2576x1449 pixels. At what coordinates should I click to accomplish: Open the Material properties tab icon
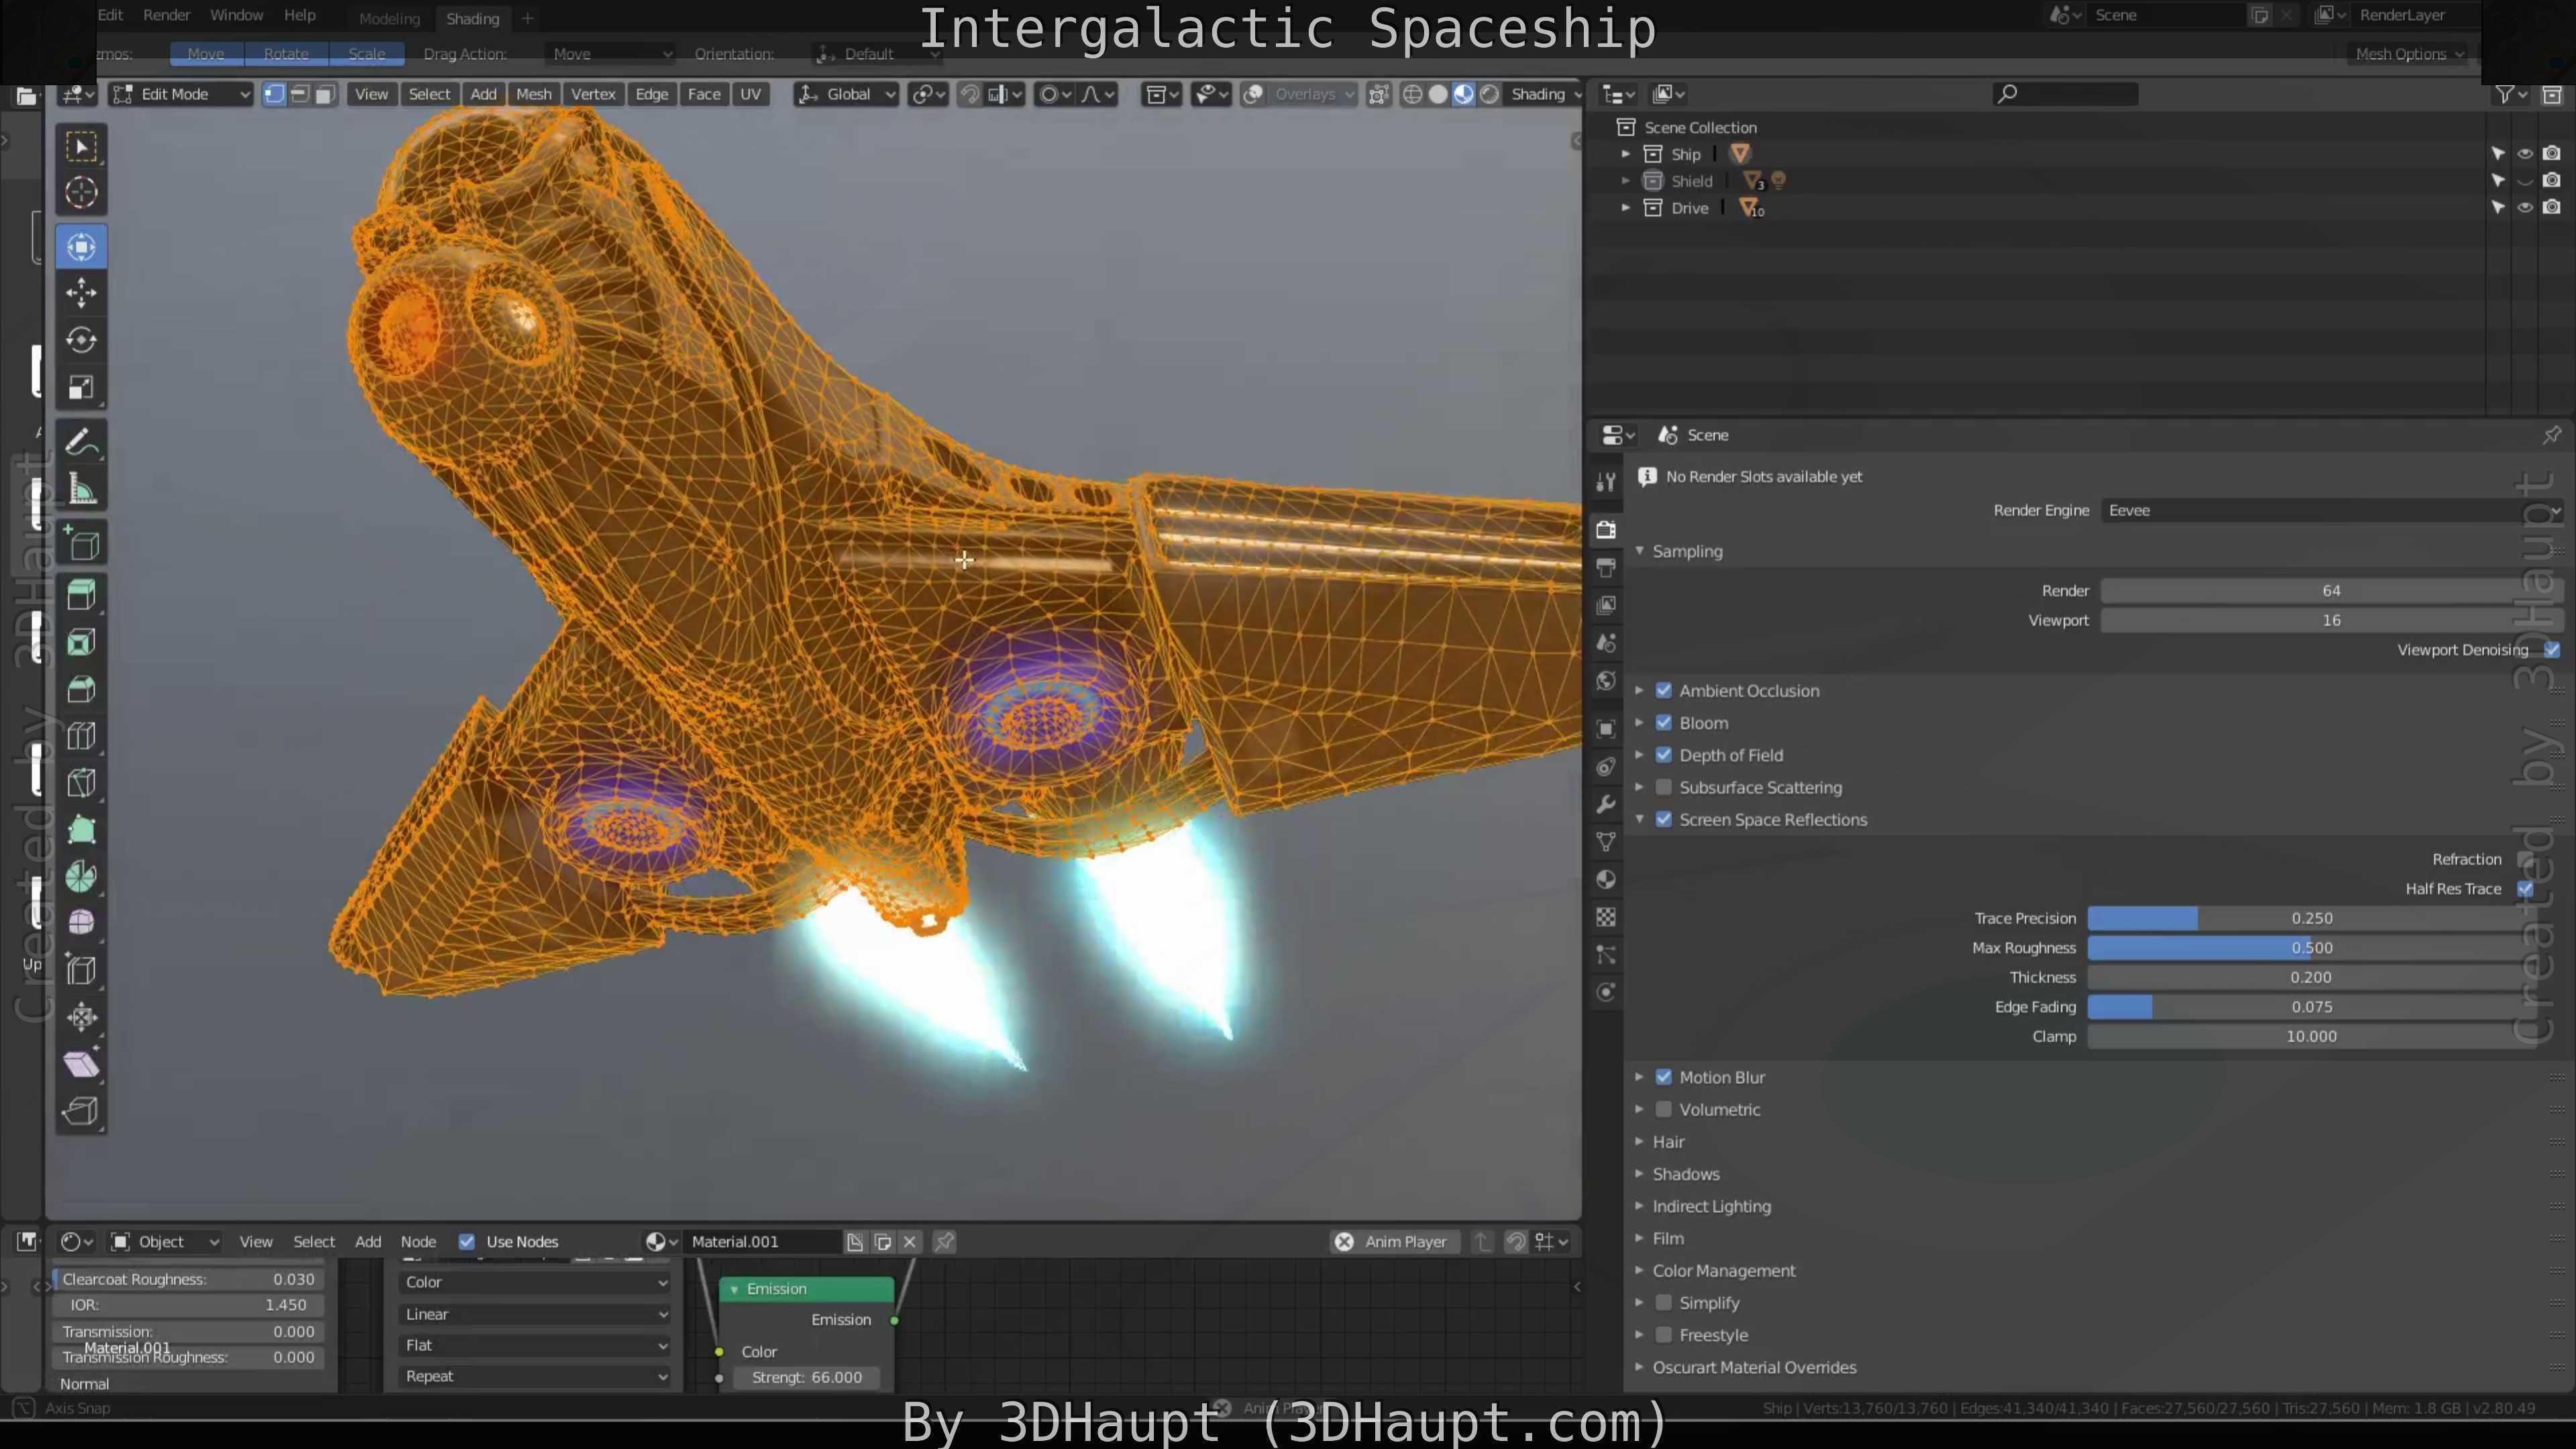[1606, 880]
